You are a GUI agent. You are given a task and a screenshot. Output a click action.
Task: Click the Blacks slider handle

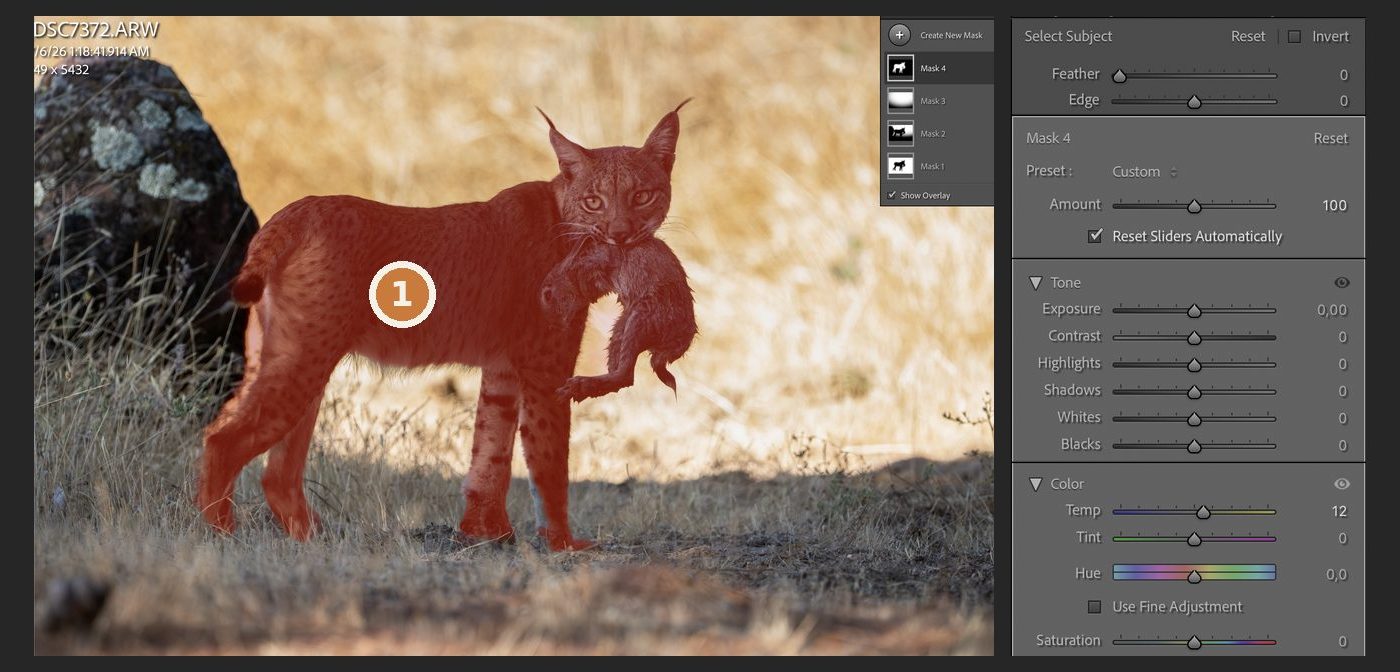tap(1194, 446)
